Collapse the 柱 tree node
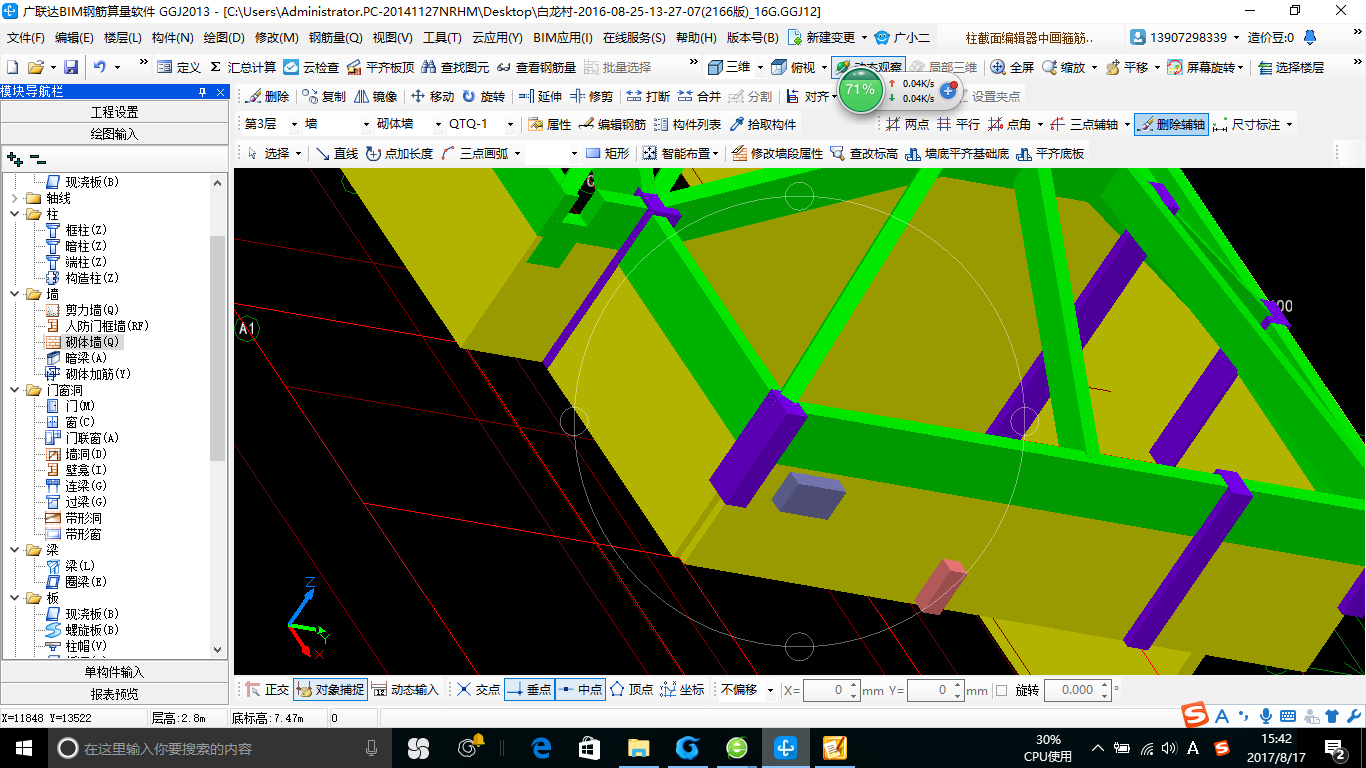 14,215
